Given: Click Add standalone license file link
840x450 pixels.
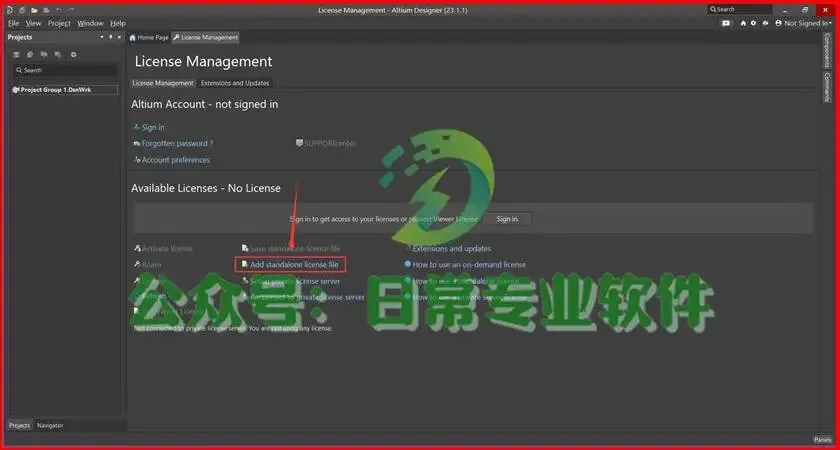Looking at the screenshot, I should [294, 265].
